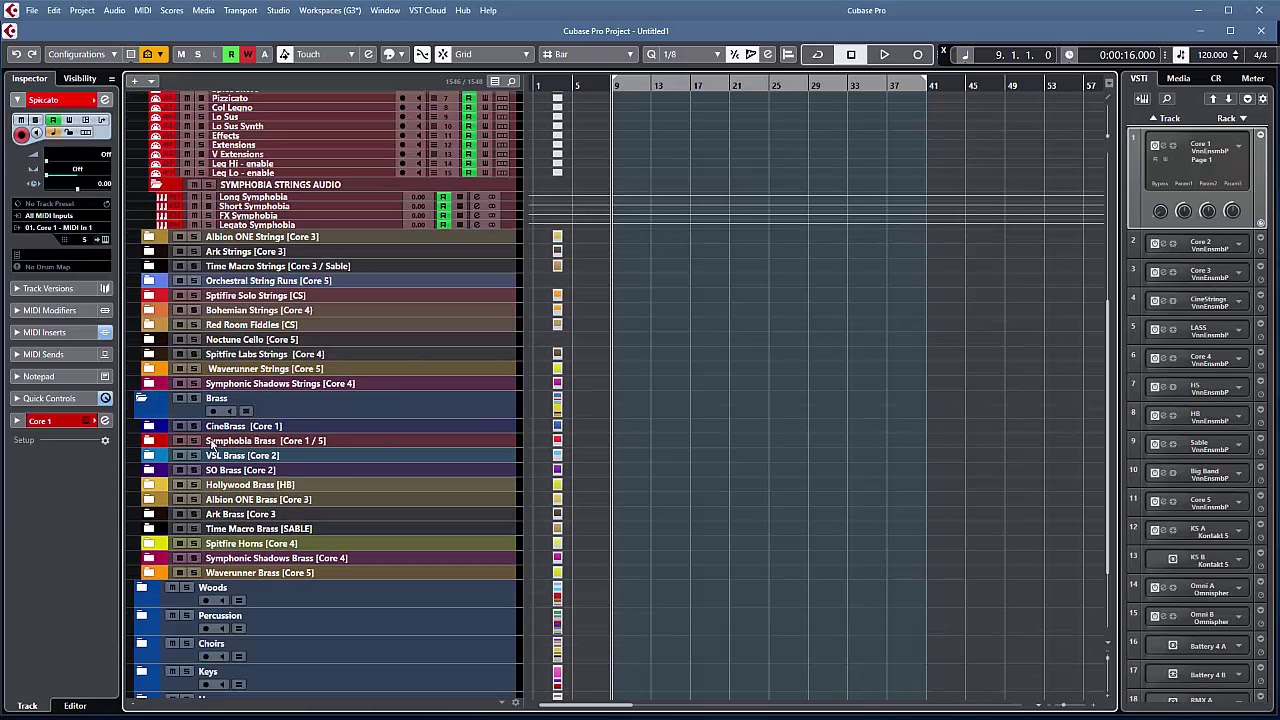Toggle the global Solo (S) state button

[x=197, y=54]
